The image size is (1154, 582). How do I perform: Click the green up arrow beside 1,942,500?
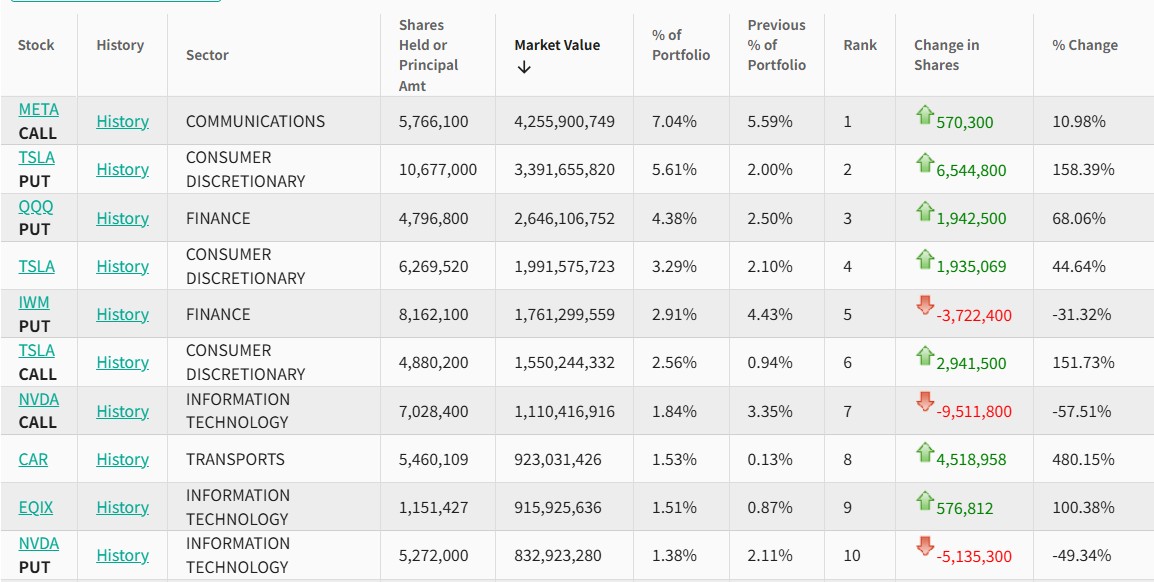pos(924,211)
